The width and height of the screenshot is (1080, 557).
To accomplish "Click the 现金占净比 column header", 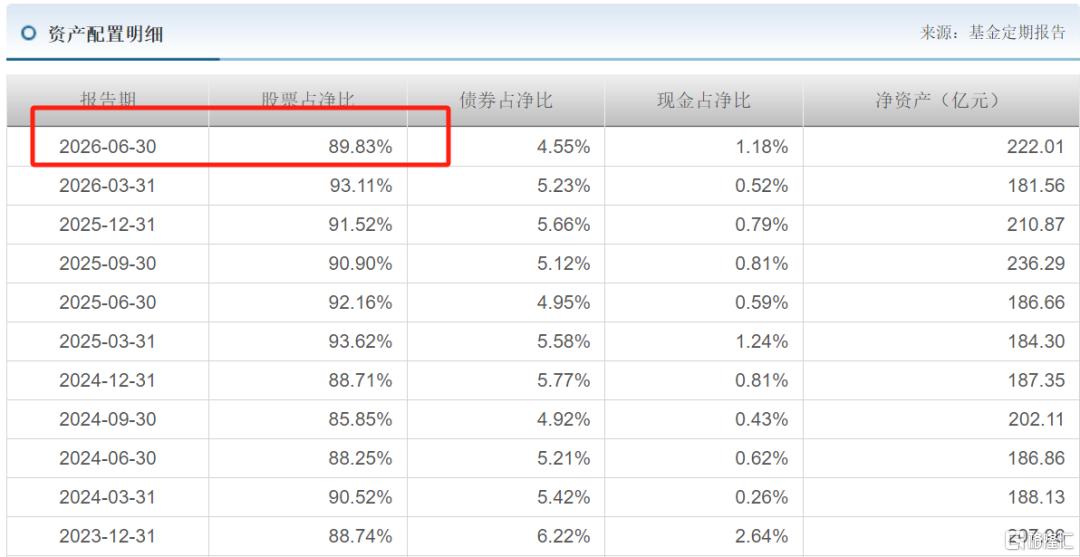I will [x=704, y=101].
